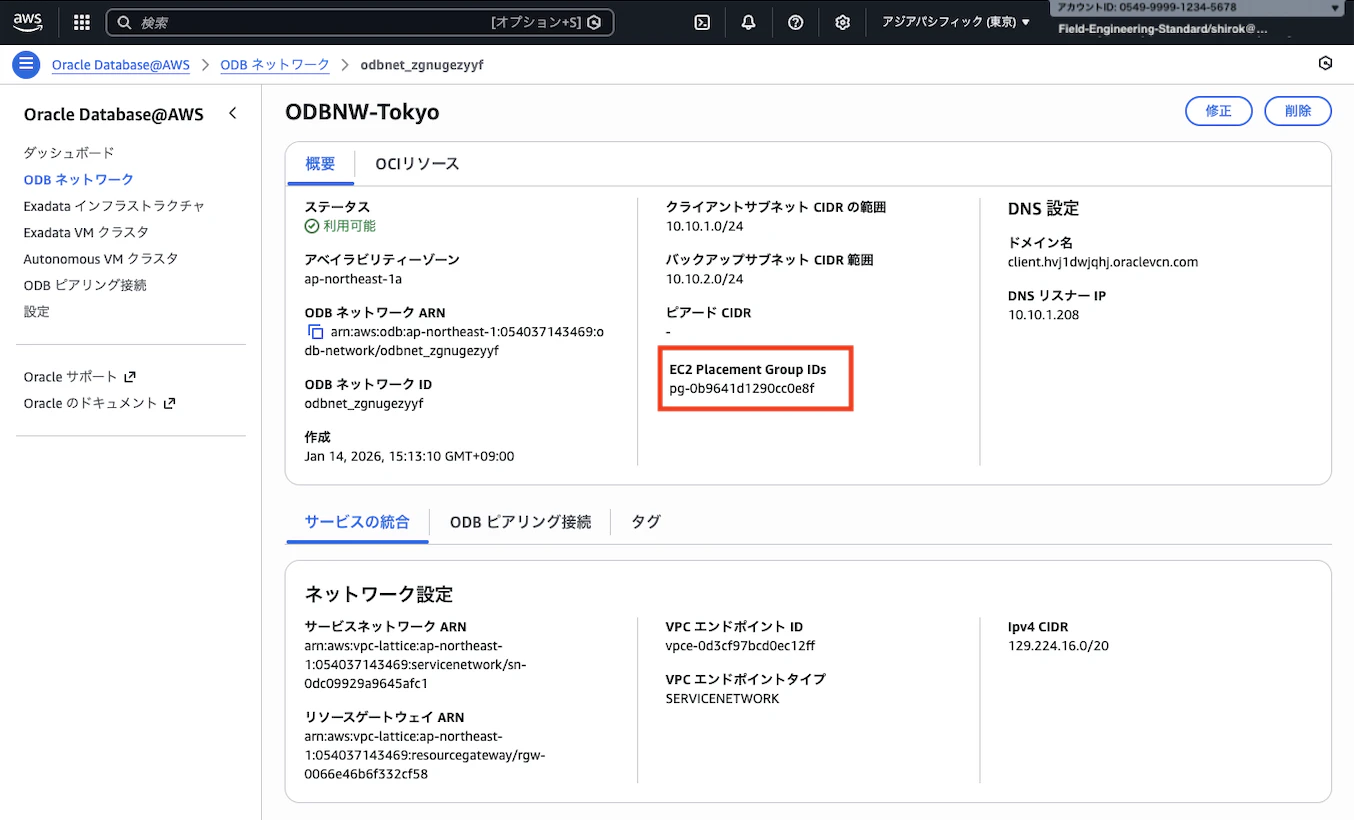
Task: Open the AWS console home logo
Action: pos(28,22)
